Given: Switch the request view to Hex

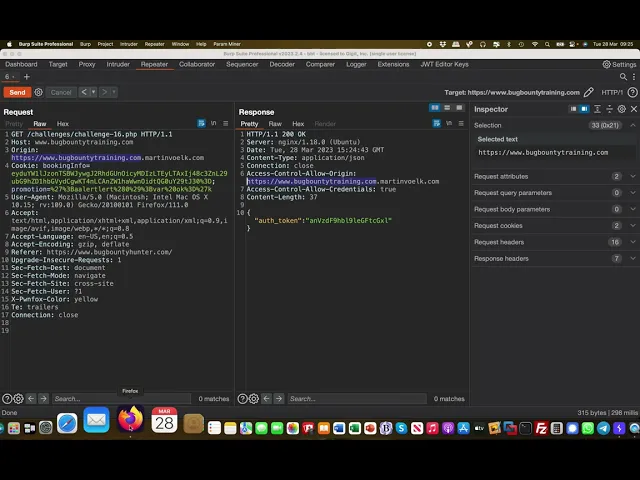Looking at the screenshot, I should [x=63, y=124].
